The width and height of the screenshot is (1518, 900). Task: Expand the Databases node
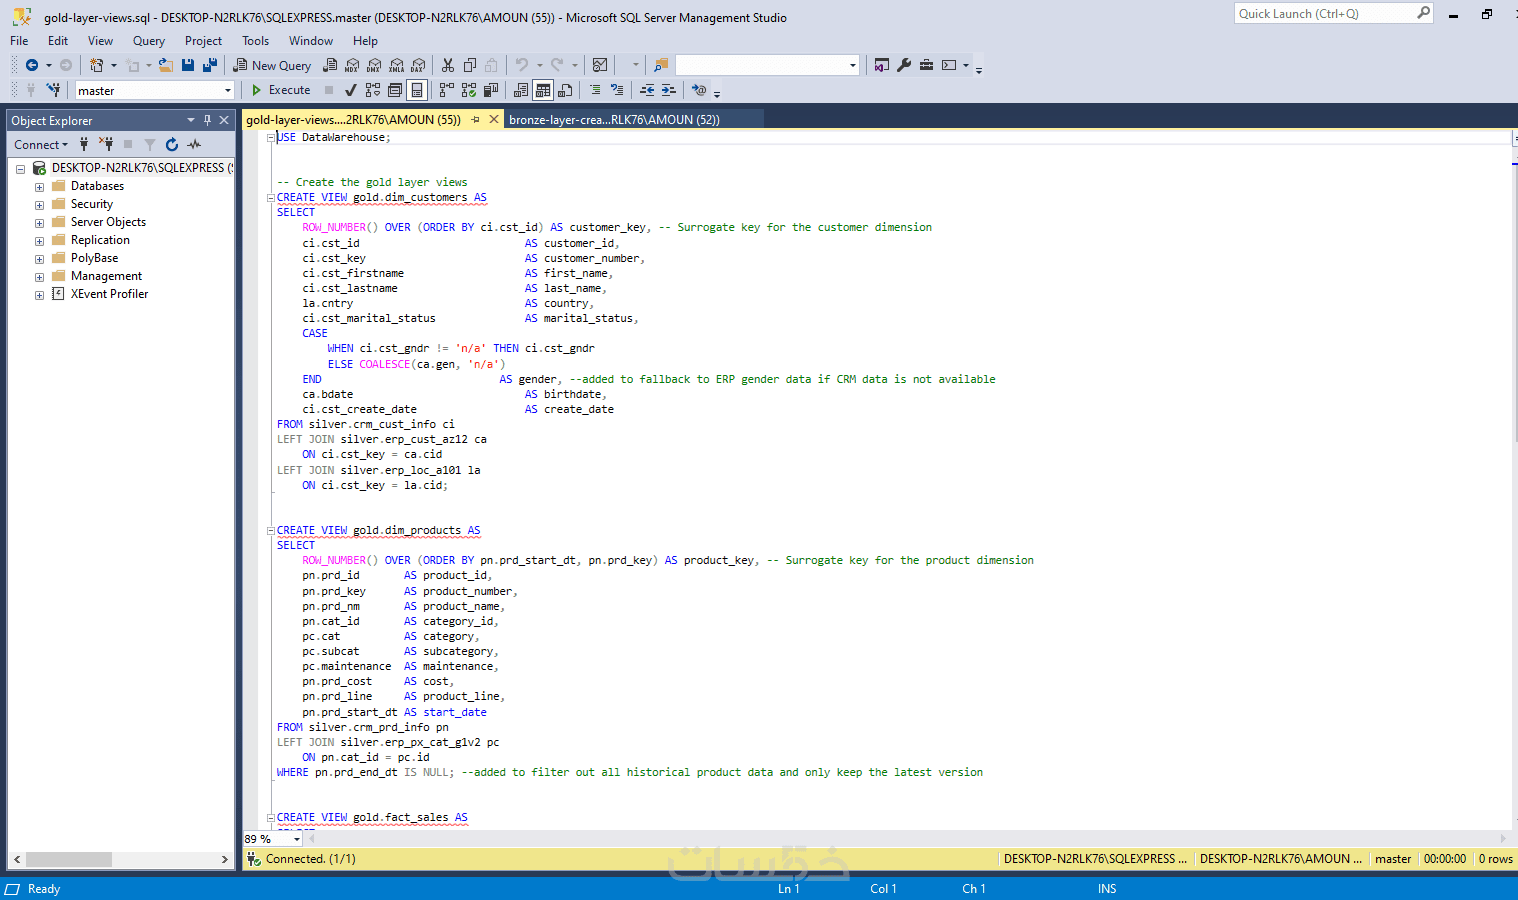point(39,187)
